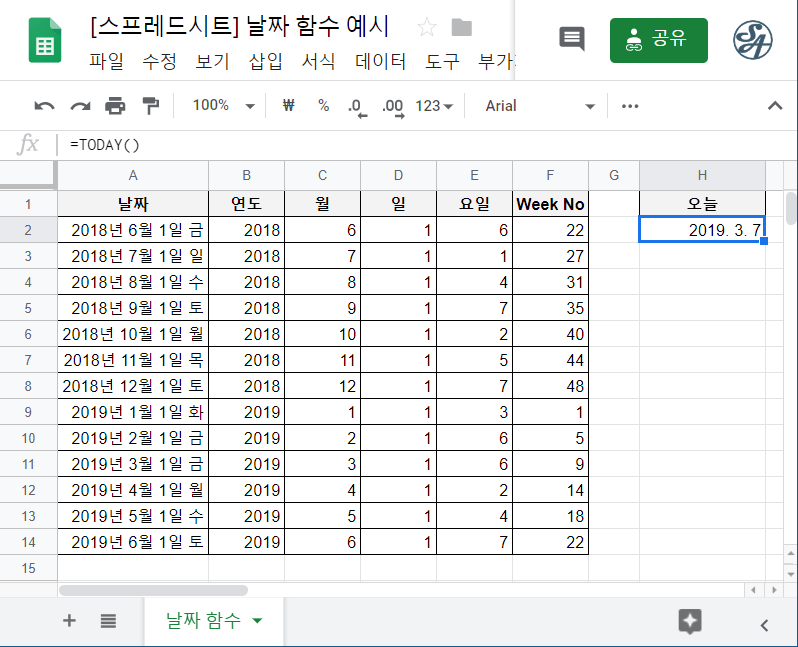Screen dimensions: 798x647
Task: Apply Korean won currency format
Action: click(289, 106)
